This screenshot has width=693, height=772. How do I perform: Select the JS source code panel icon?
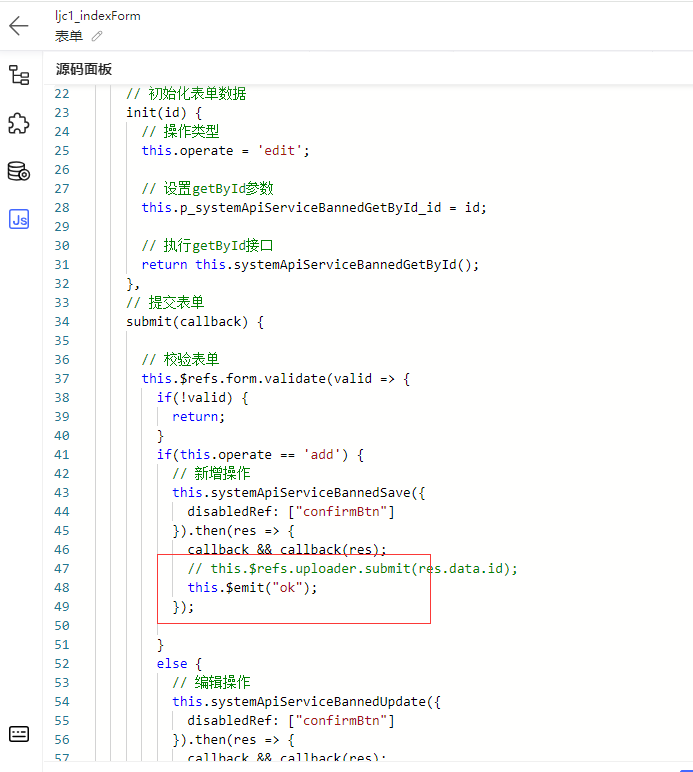coord(19,219)
